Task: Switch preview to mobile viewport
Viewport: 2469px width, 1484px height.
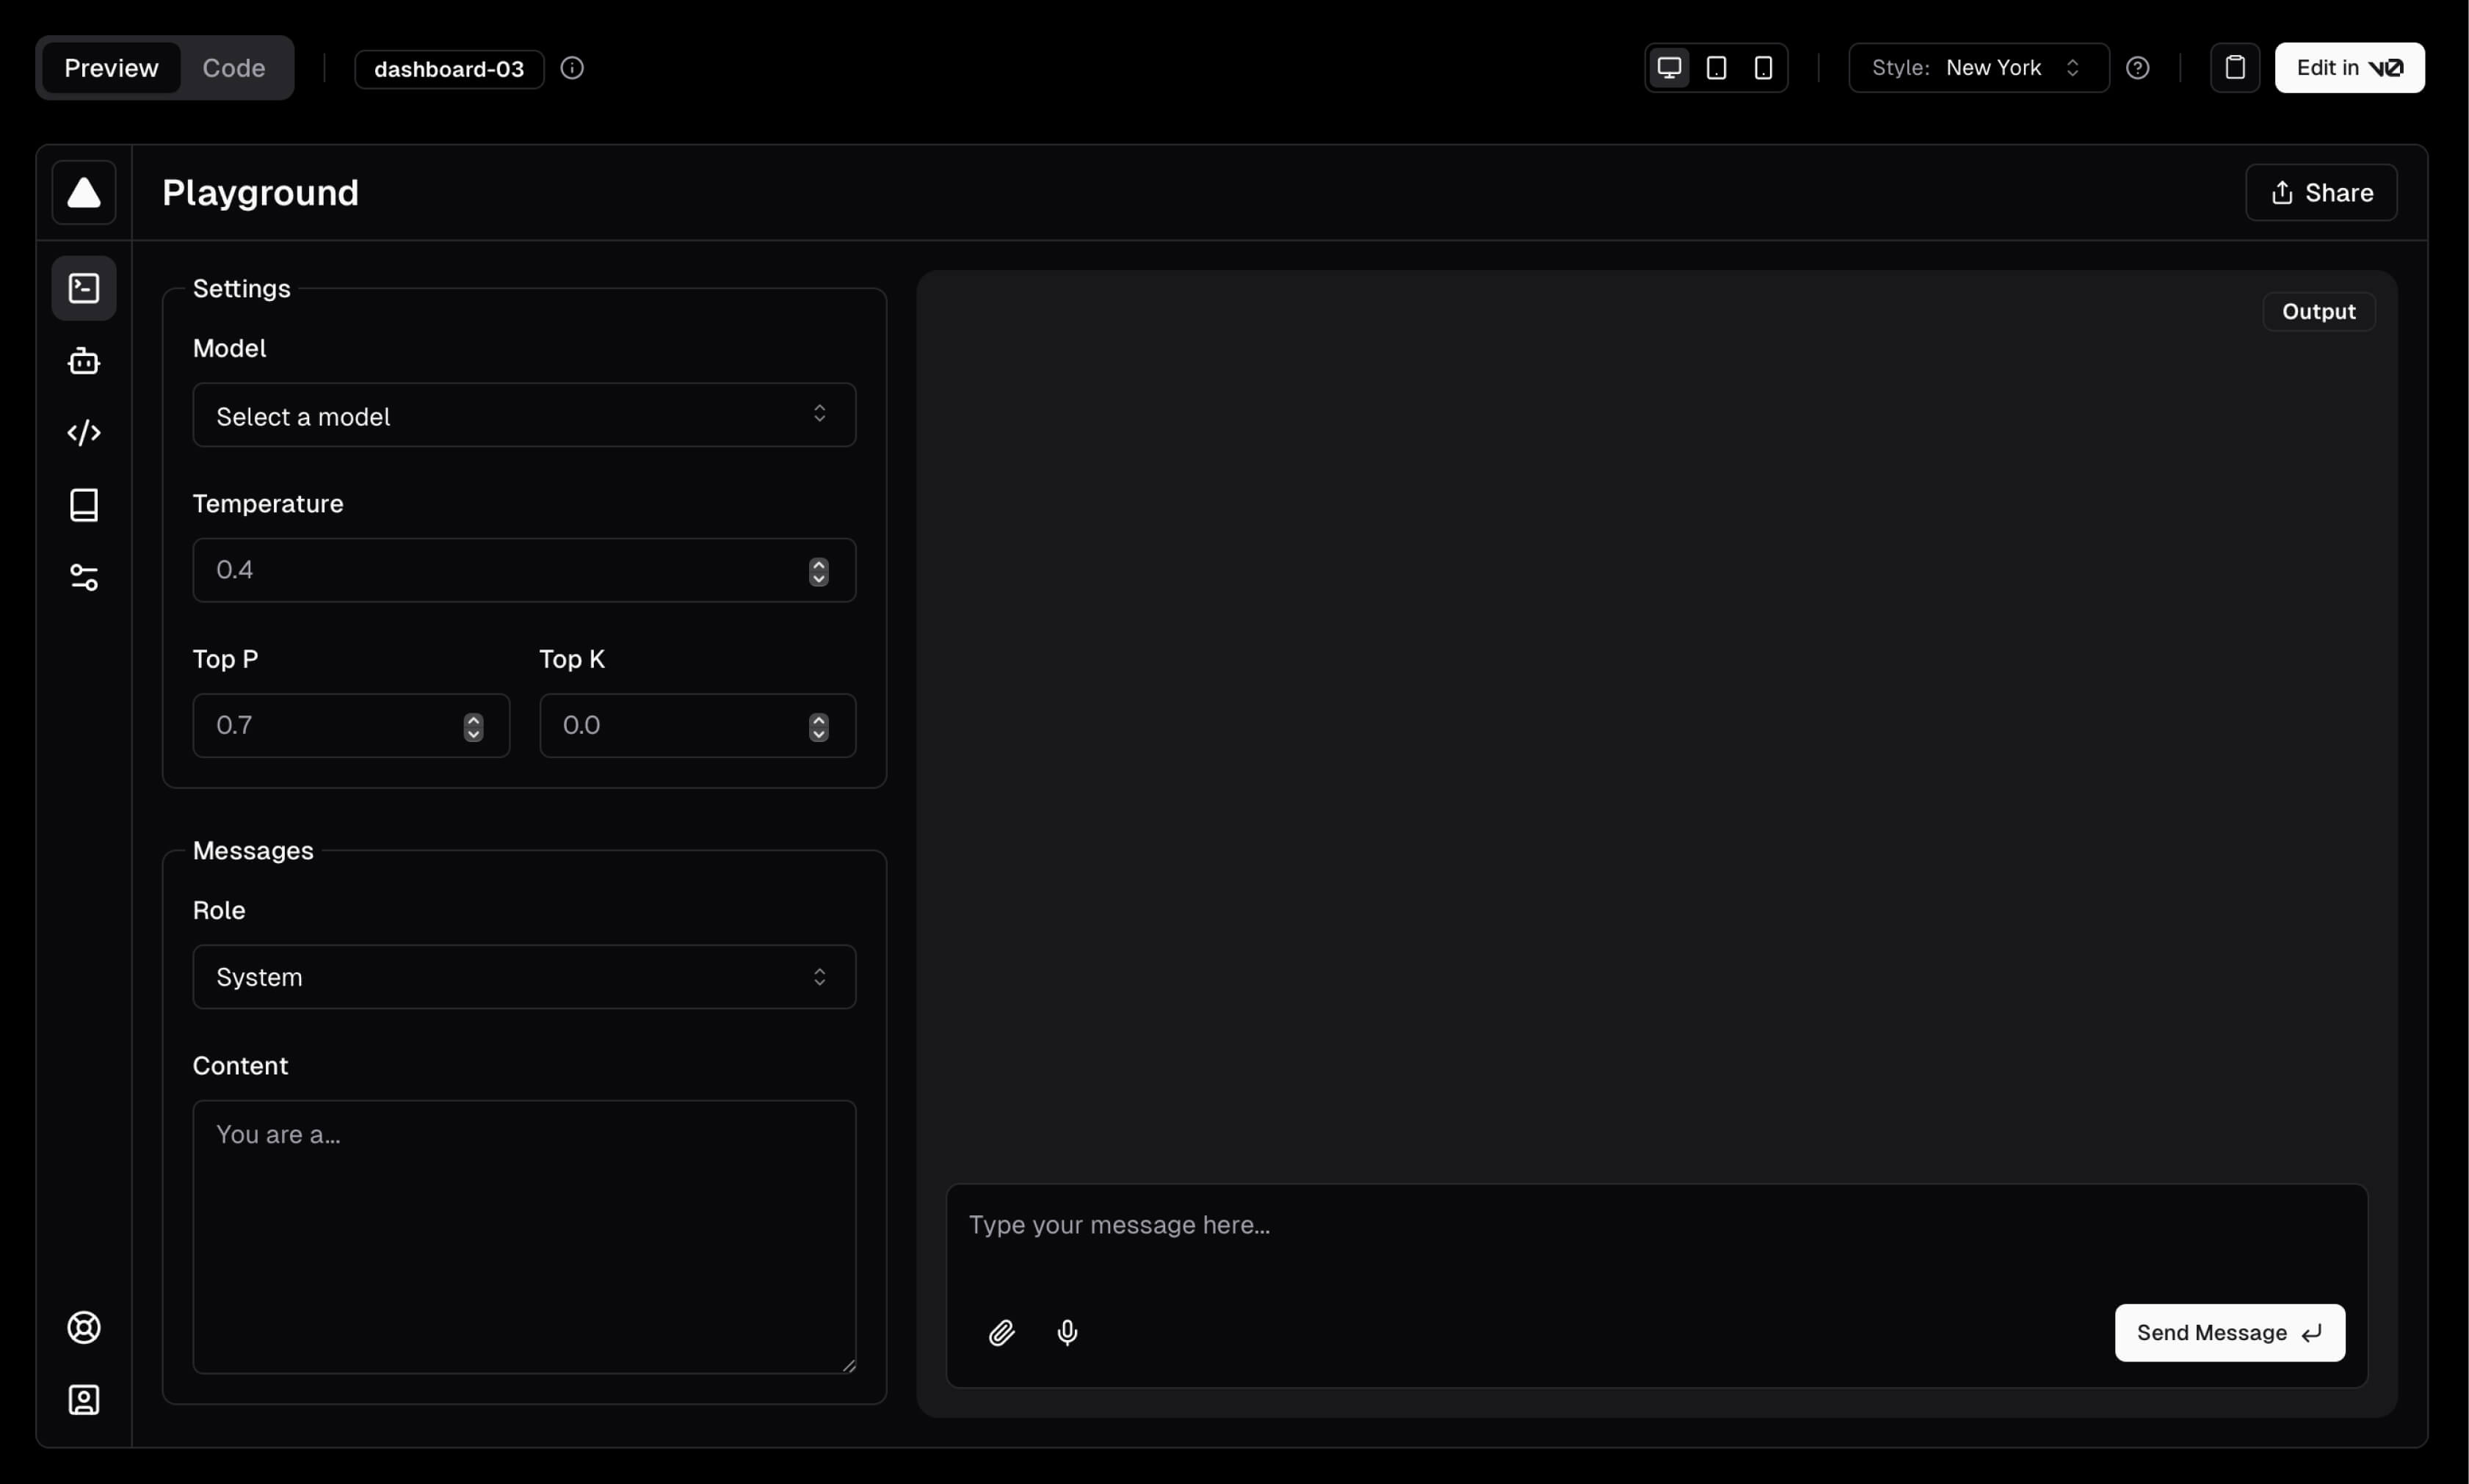Action: [x=1763, y=68]
